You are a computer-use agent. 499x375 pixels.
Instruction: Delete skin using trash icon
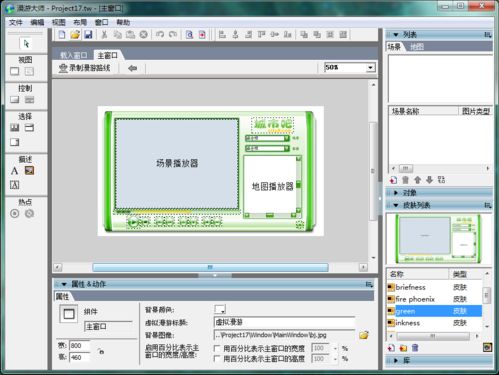(x=415, y=348)
